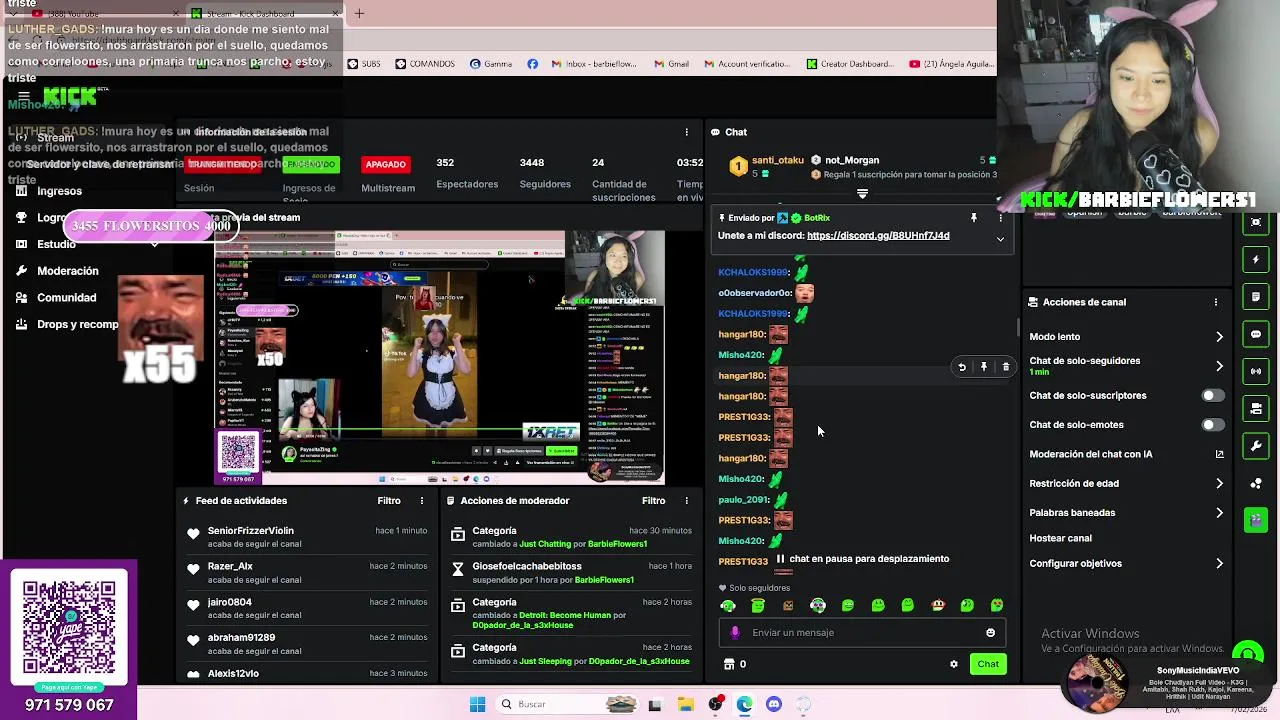Delete hangar180's chat message

point(1006,367)
